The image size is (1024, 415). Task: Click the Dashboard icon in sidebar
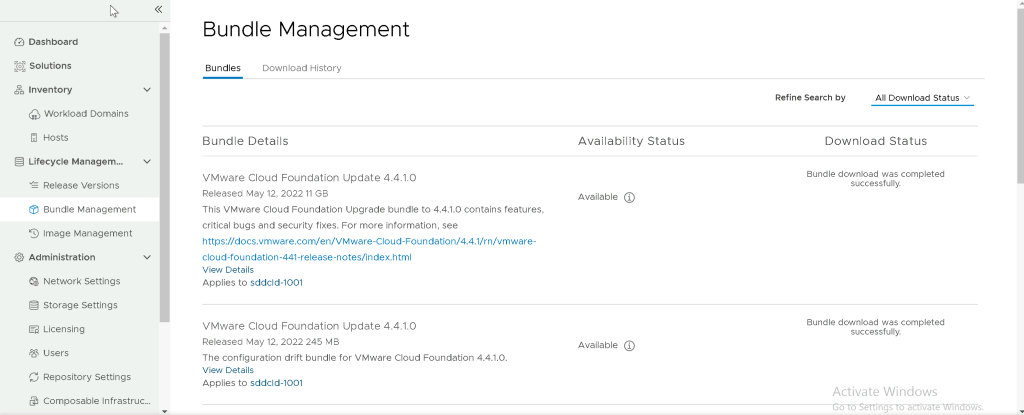click(20, 42)
